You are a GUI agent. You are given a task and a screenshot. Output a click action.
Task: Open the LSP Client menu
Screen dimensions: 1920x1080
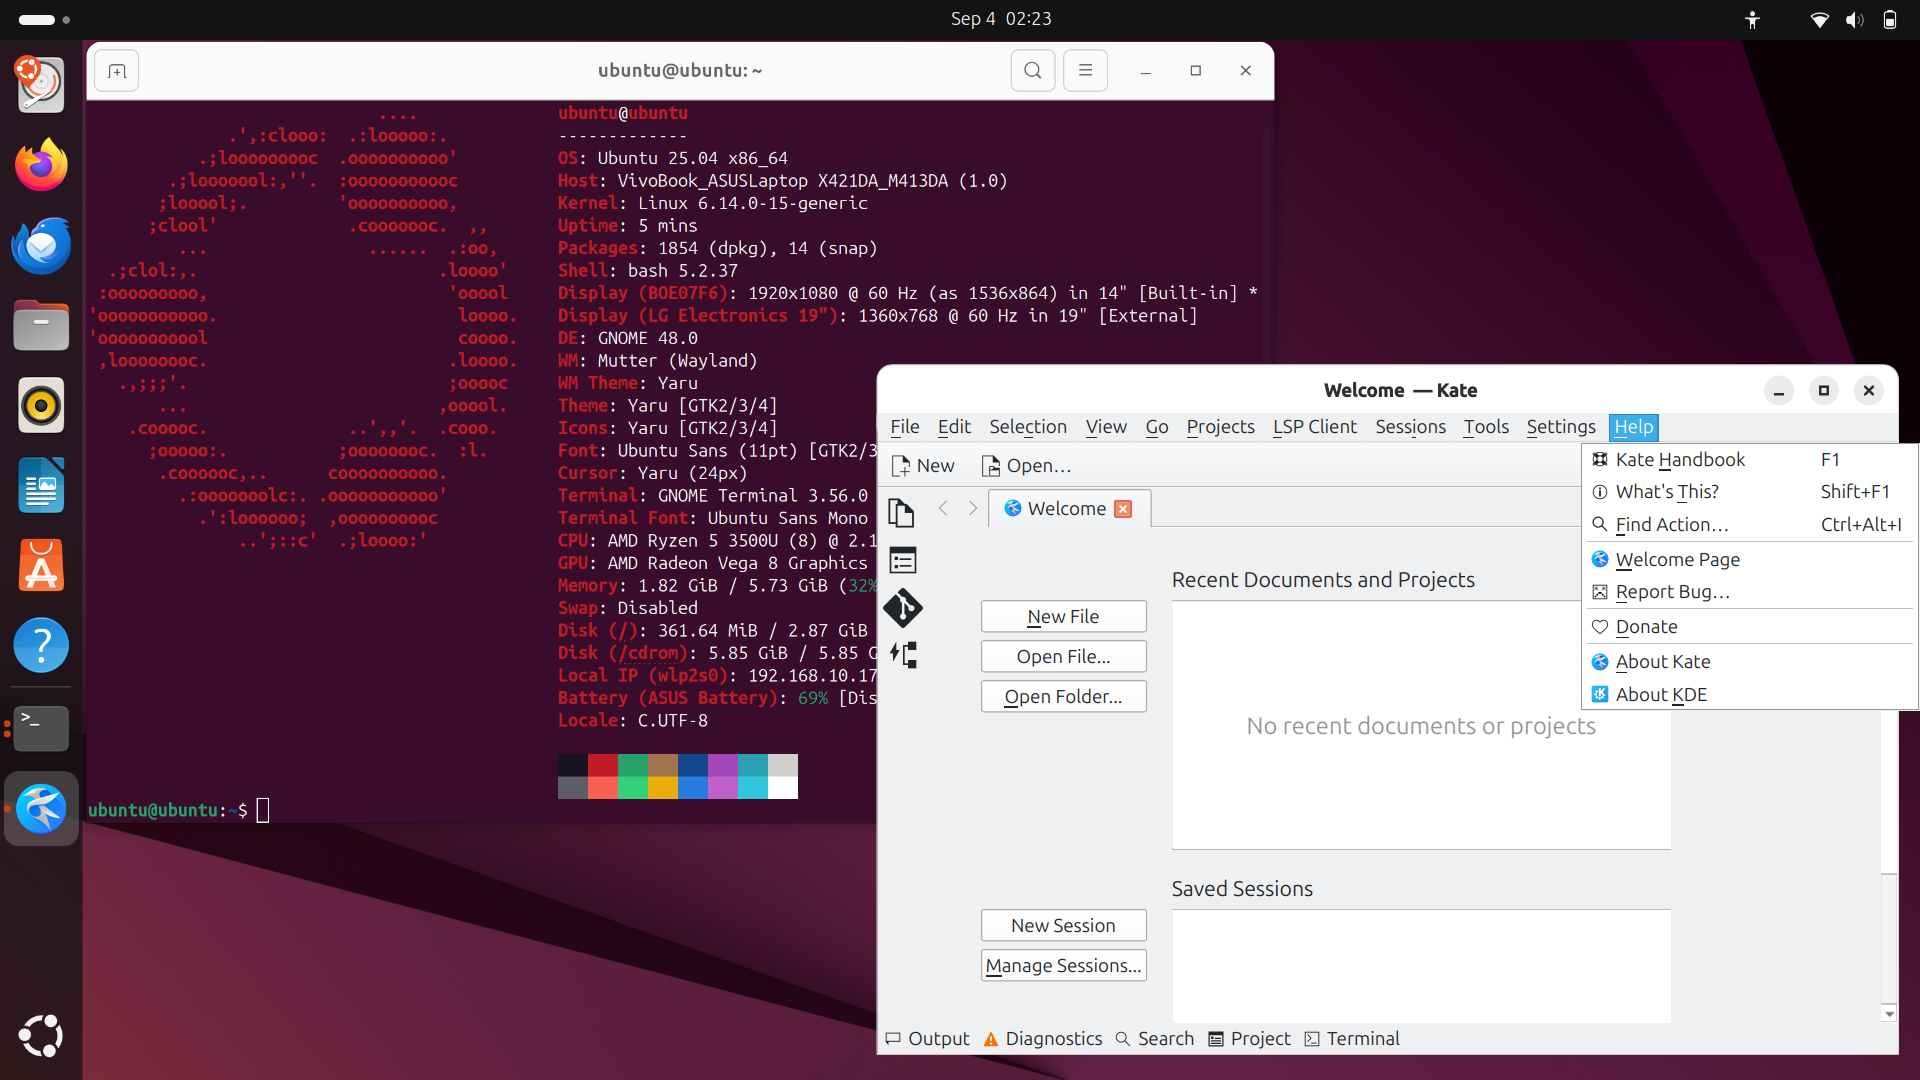click(1315, 427)
